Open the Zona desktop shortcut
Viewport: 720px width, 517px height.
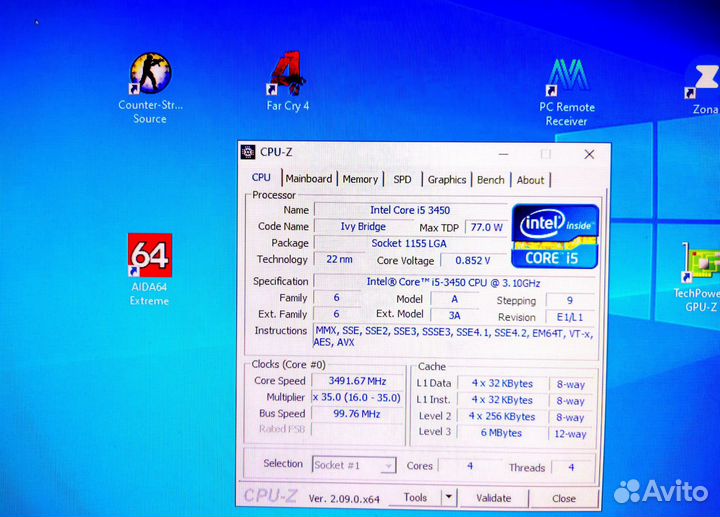pos(704,82)
